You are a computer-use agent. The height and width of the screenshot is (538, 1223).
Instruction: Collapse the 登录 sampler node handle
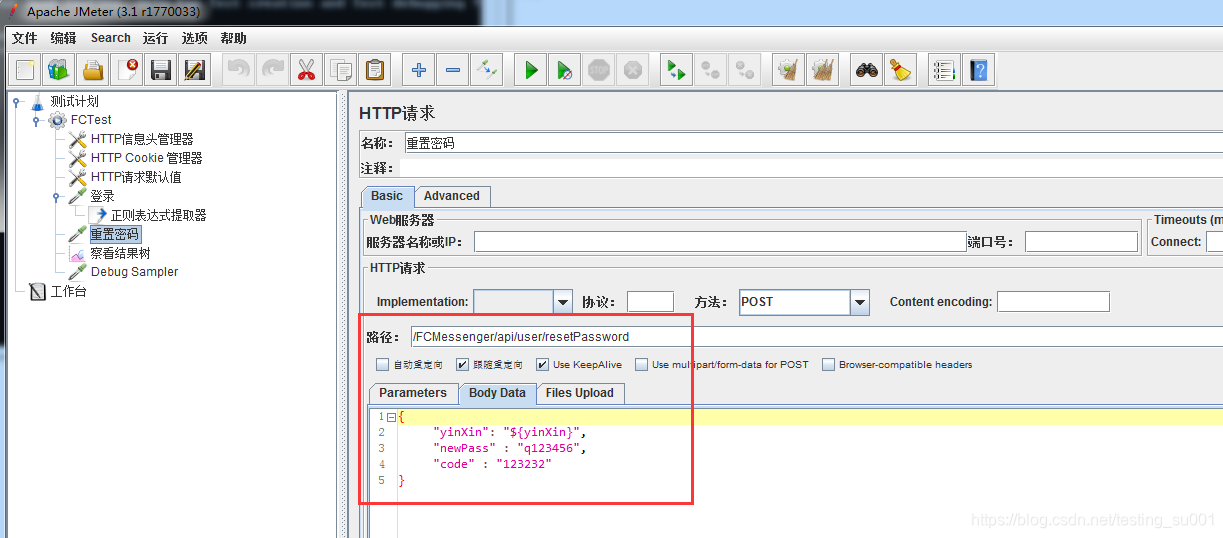tap(57, 197)
